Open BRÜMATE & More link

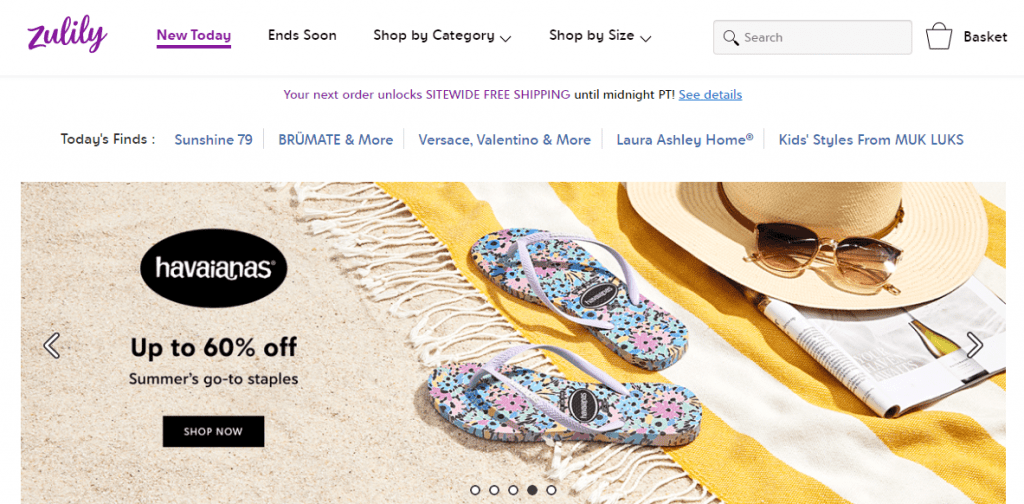335,140
